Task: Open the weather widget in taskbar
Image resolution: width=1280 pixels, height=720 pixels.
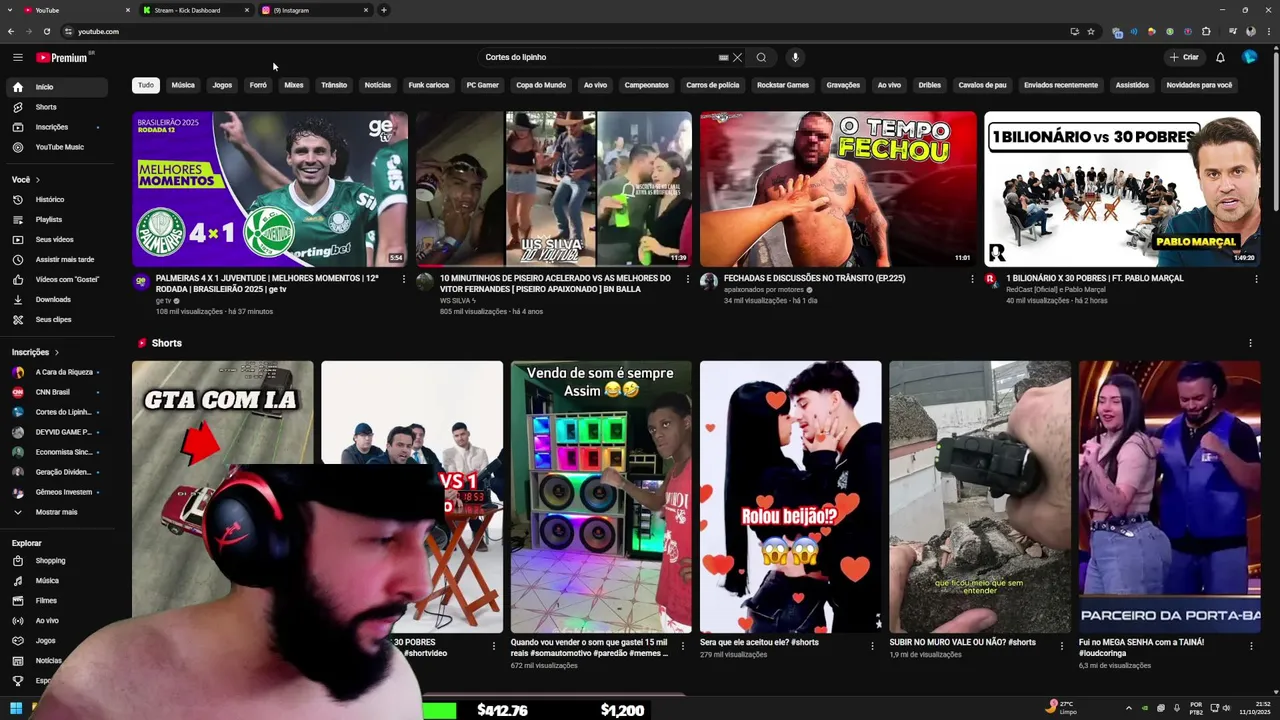Action: 1061,707
